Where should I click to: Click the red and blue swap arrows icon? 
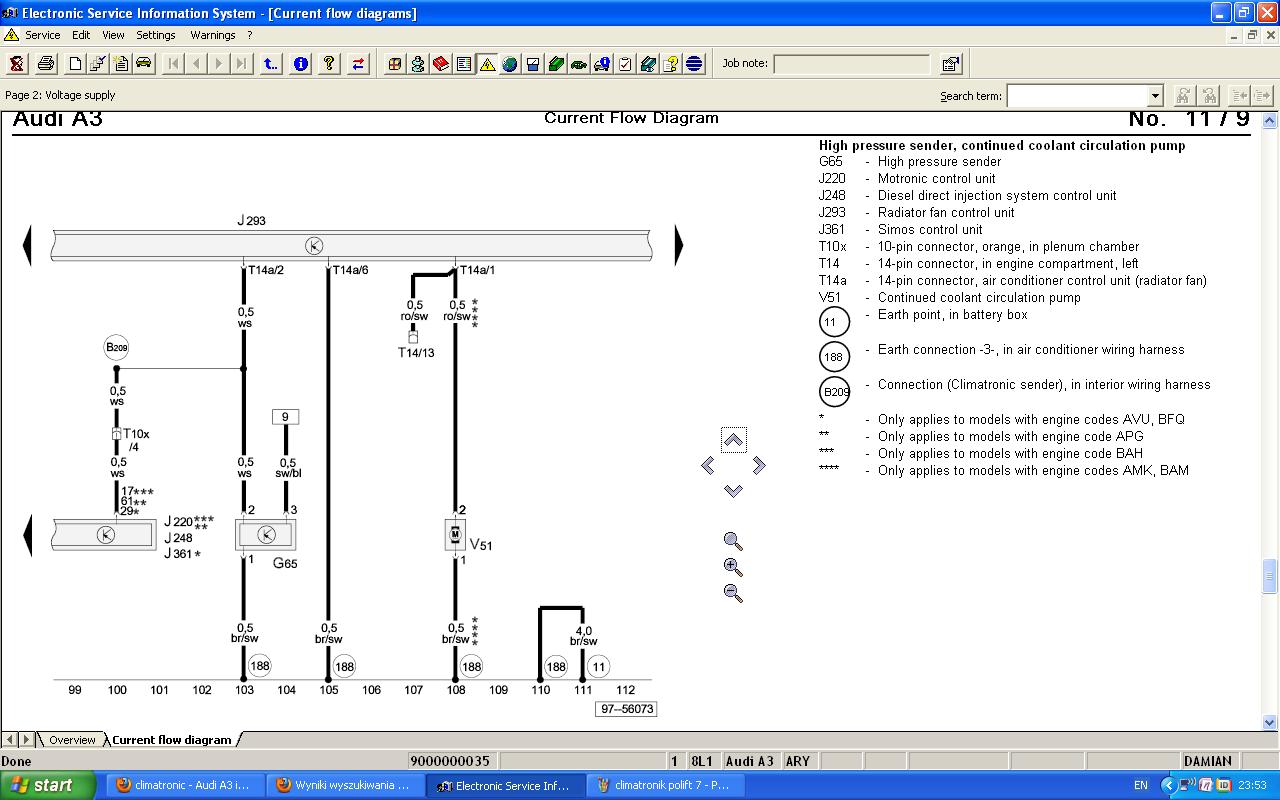click(x=358, y=64)
